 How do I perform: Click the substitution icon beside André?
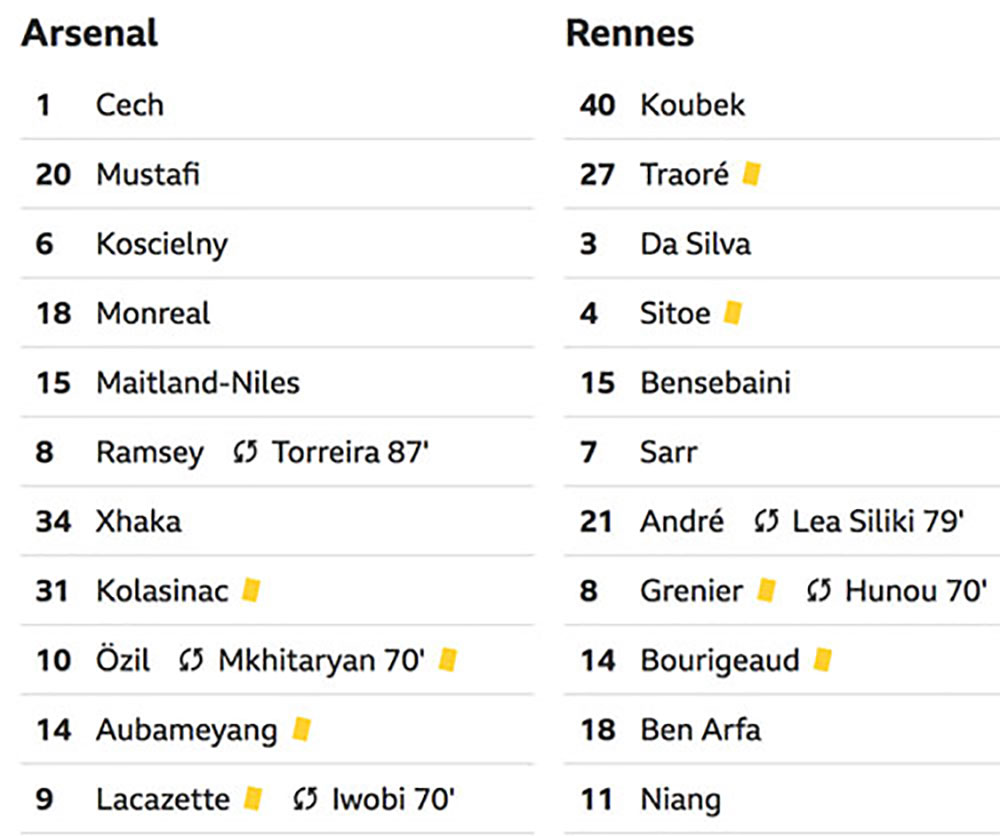tap(766, 522)
